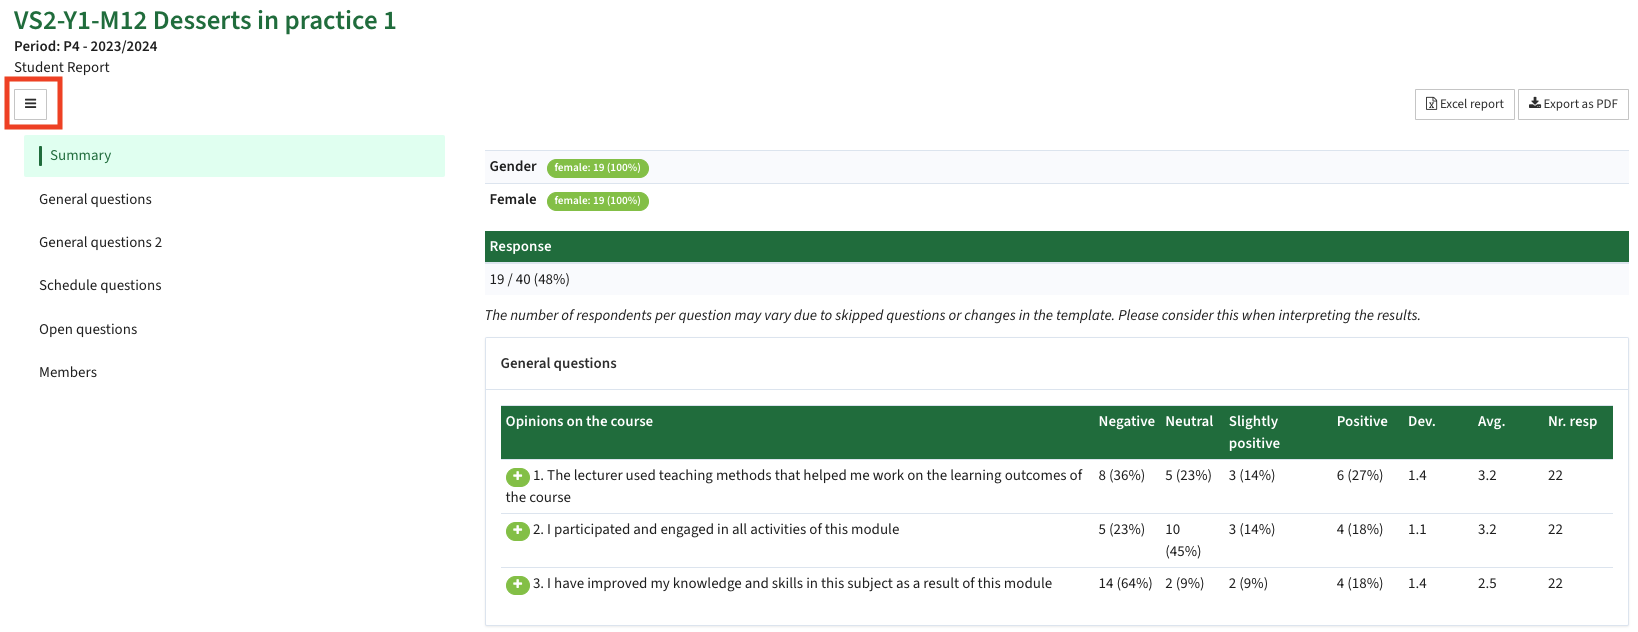Screen dimensions: 1638x632
Task: Go to General questions in sidebar
Action: click(x=95, y=199)
